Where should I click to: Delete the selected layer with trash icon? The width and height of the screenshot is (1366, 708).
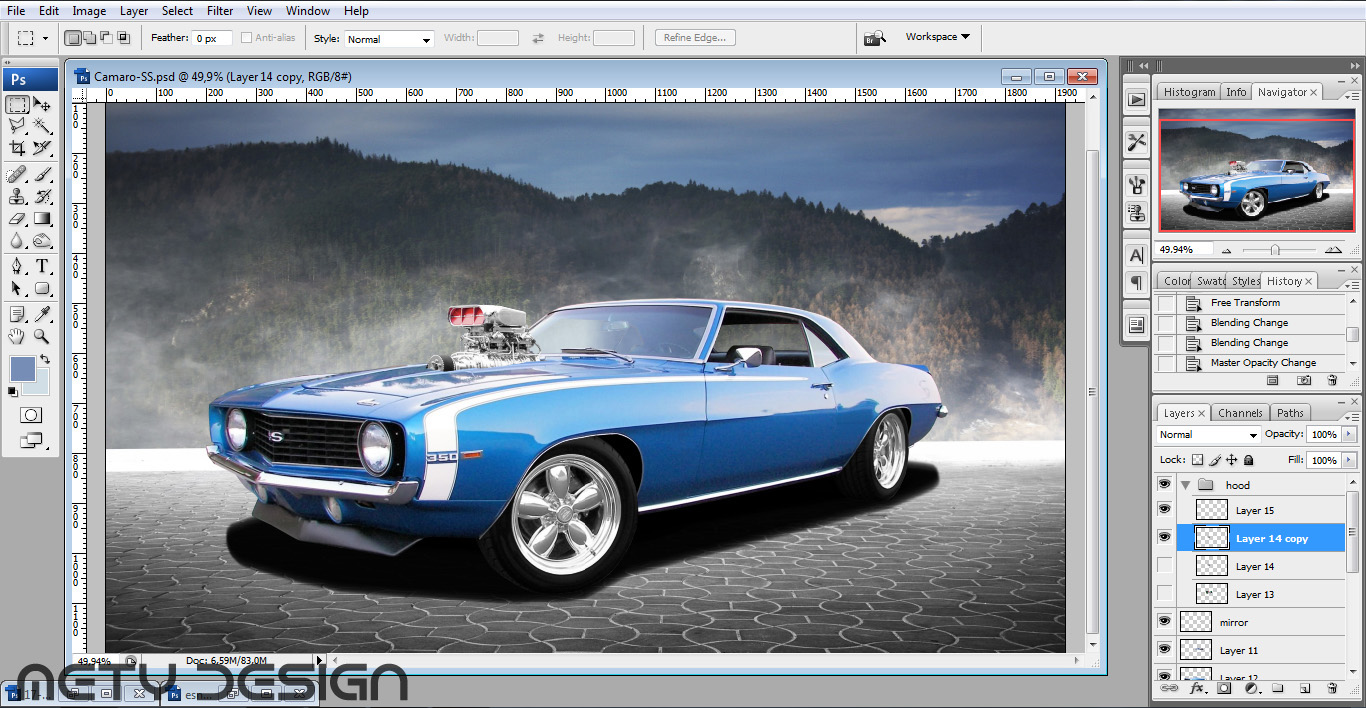coord(1332,688)
